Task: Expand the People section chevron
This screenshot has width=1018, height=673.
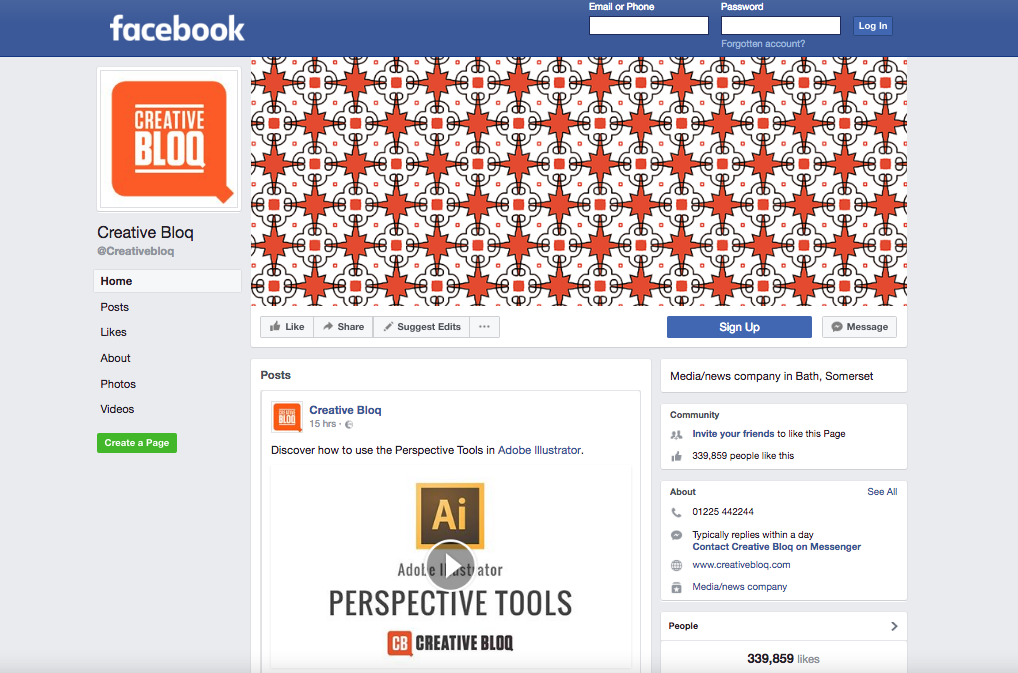Action: (x=894, y=626)
